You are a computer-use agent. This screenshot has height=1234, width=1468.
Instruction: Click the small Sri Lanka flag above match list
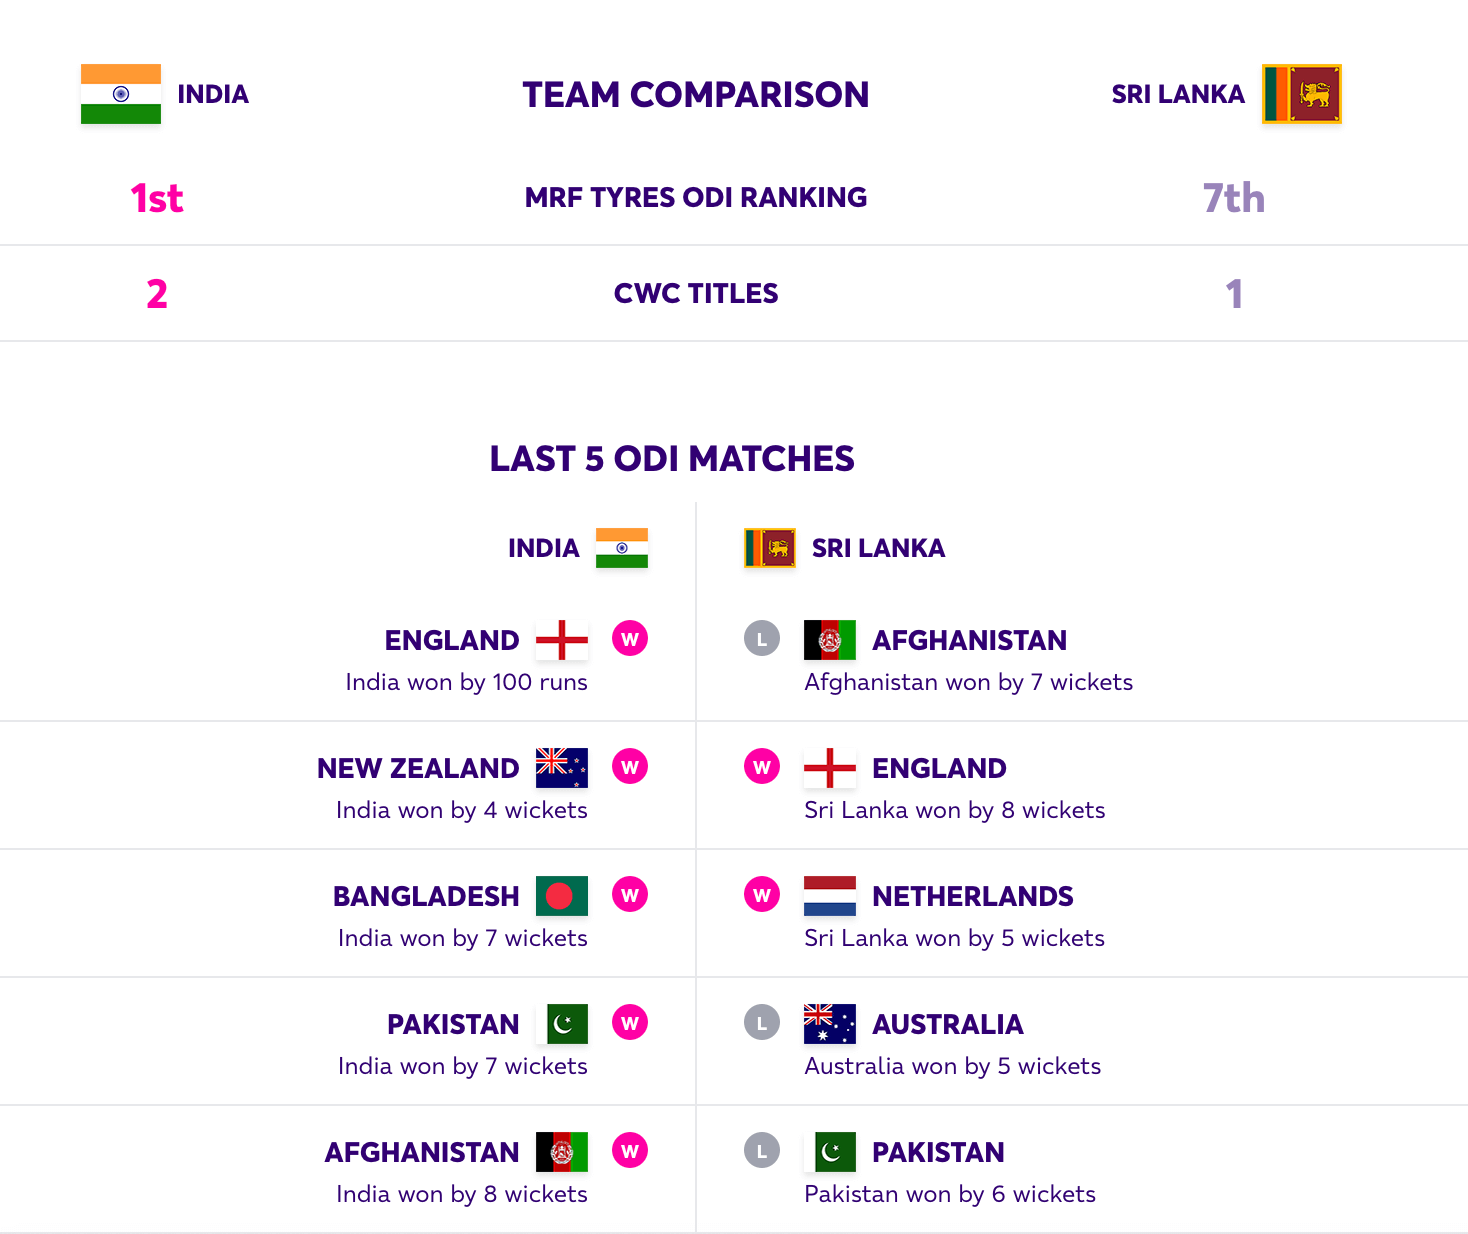click(x=770, y=548)
